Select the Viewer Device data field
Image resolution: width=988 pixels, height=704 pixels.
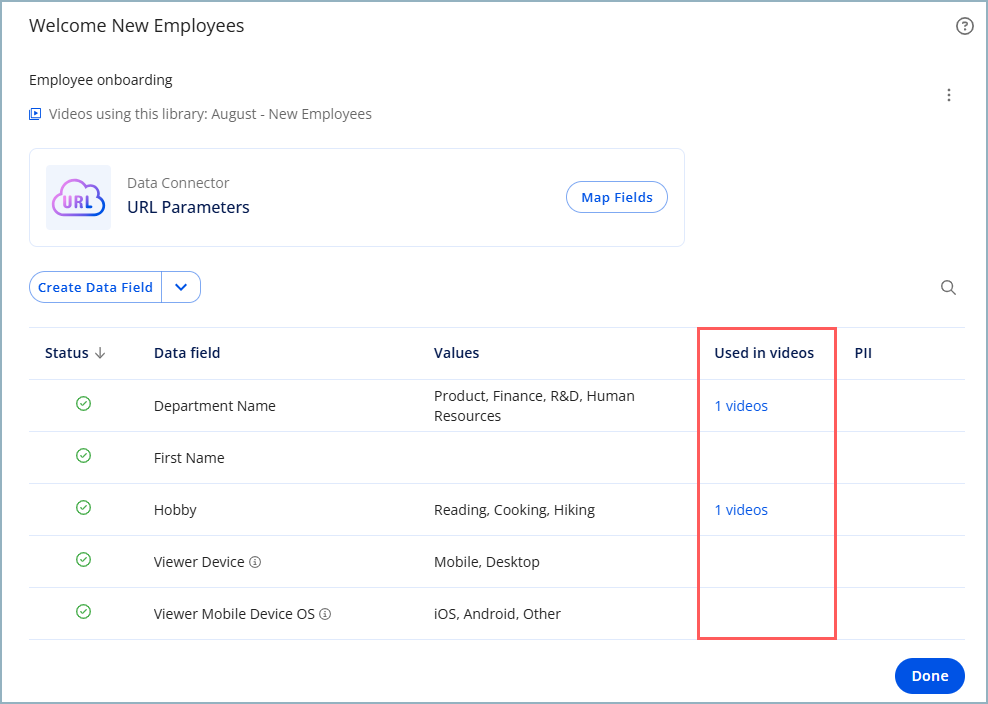(199, 562)
